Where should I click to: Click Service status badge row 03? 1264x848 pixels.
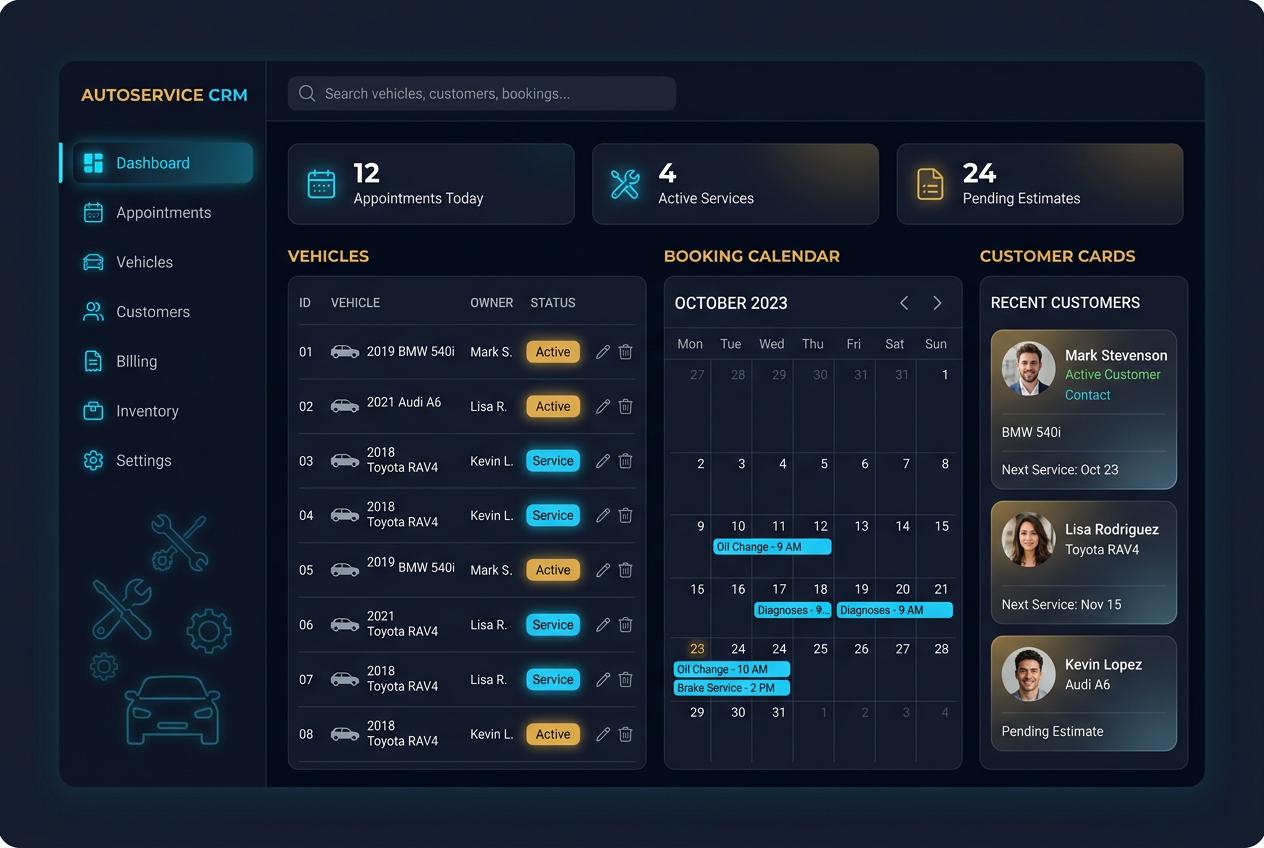(553, 461)
